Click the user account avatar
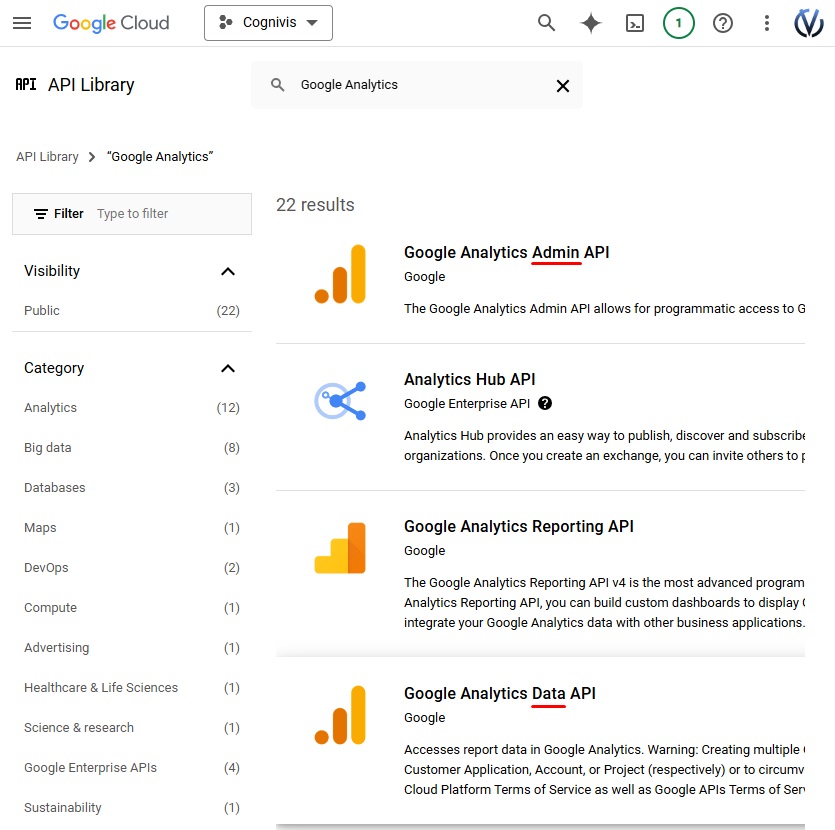Viewport: 835px width, 830px height. 808,23
